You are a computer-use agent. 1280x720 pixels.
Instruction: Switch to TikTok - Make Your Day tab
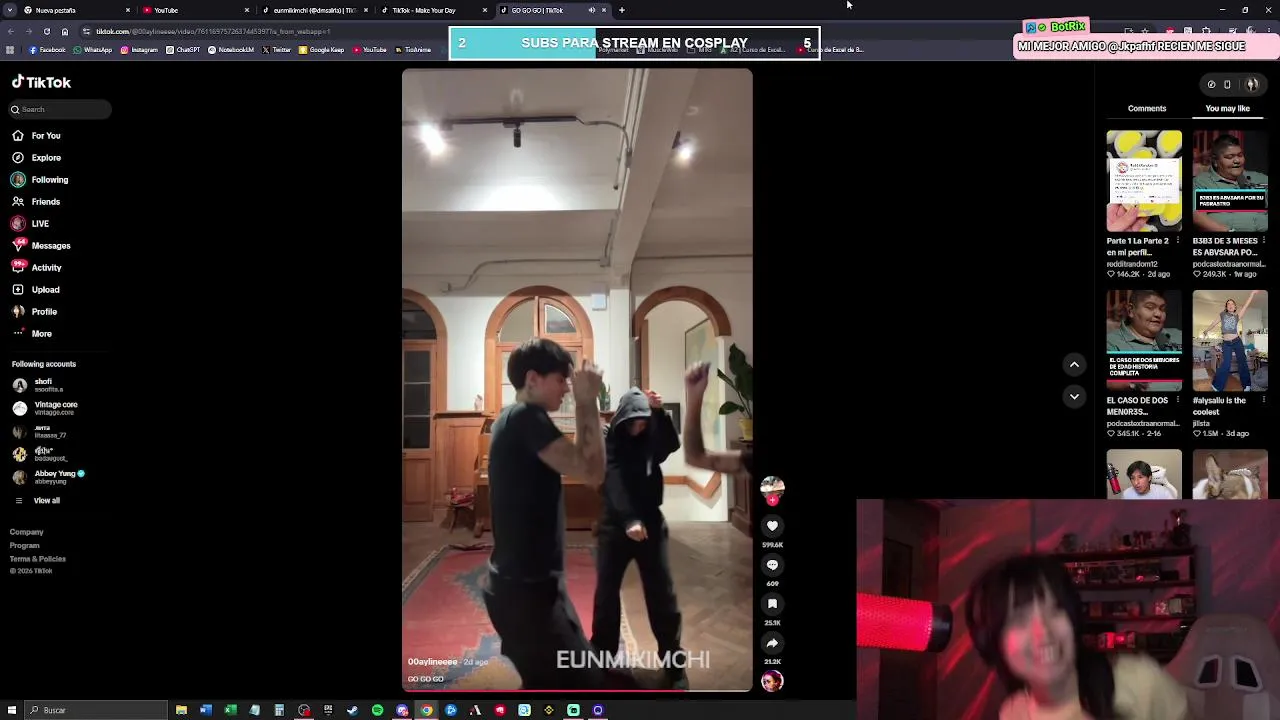pos(433,10)
